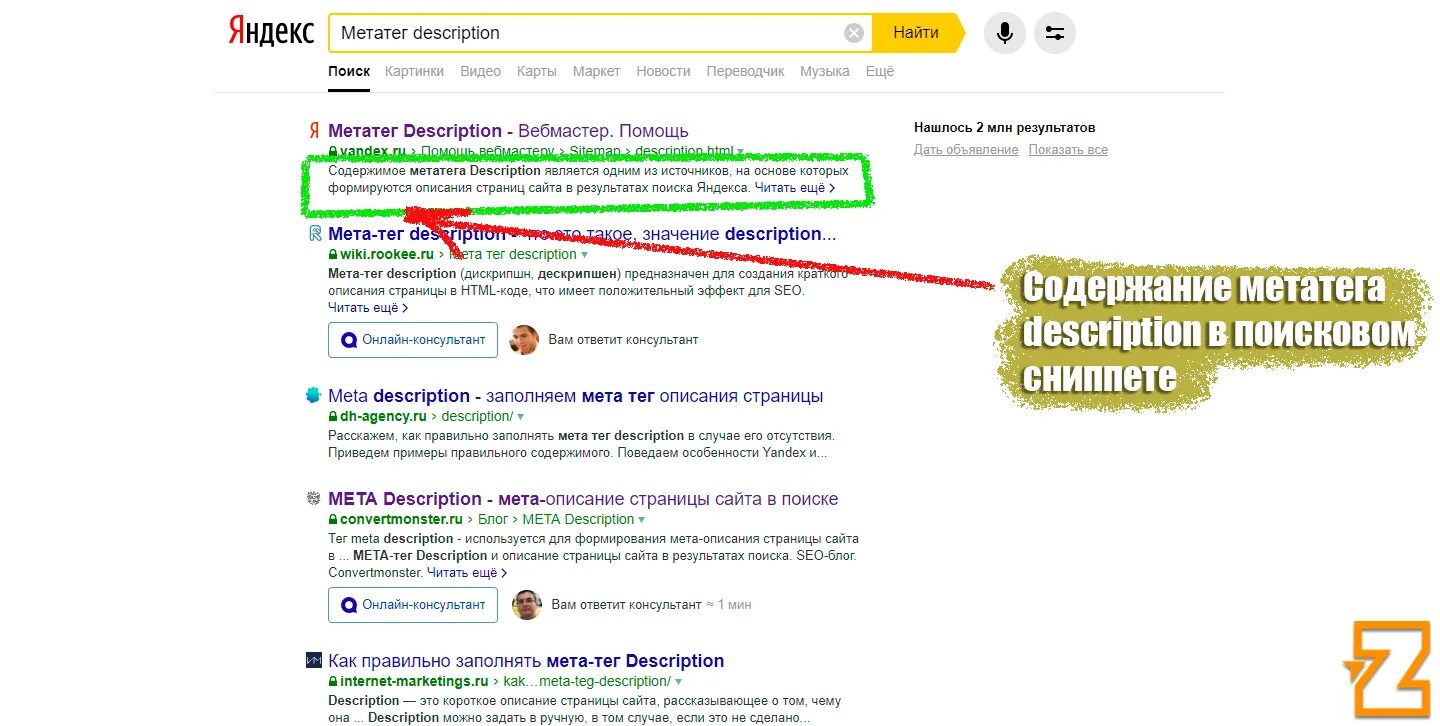The height and width of the screenshot is (726, 1440).
Task: Open the Ещё menu
Action: click(x=878, y=71)
